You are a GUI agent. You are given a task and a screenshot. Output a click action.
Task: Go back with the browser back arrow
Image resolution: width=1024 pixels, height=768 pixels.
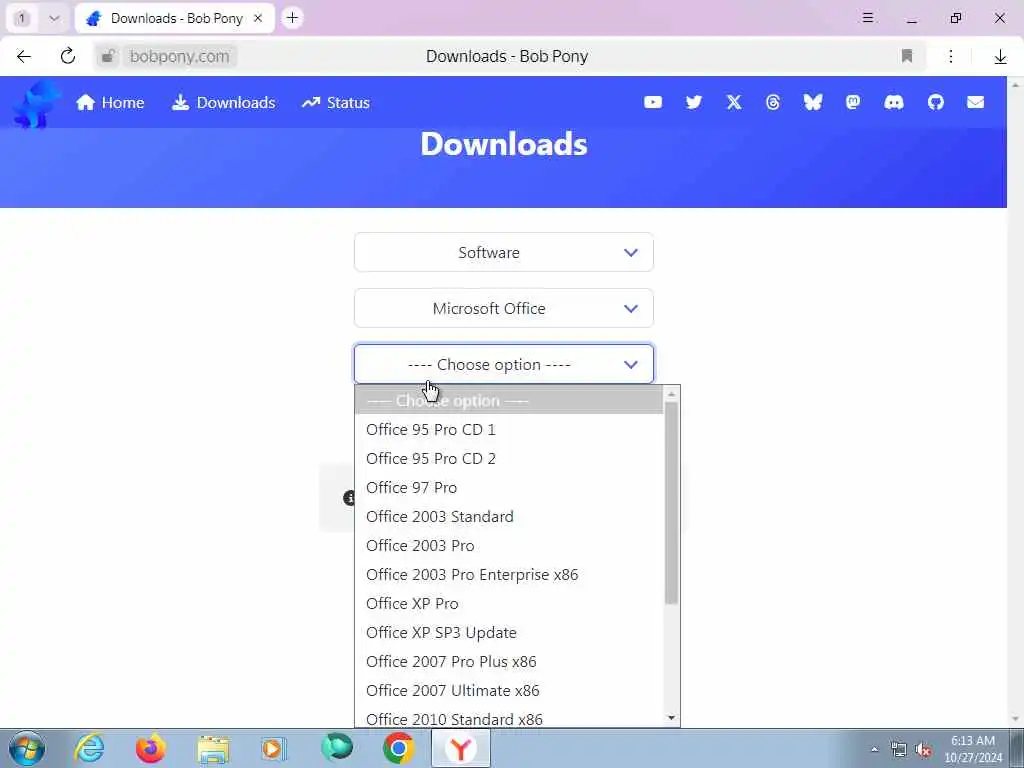pyautogui.click(x=24, y=56)
